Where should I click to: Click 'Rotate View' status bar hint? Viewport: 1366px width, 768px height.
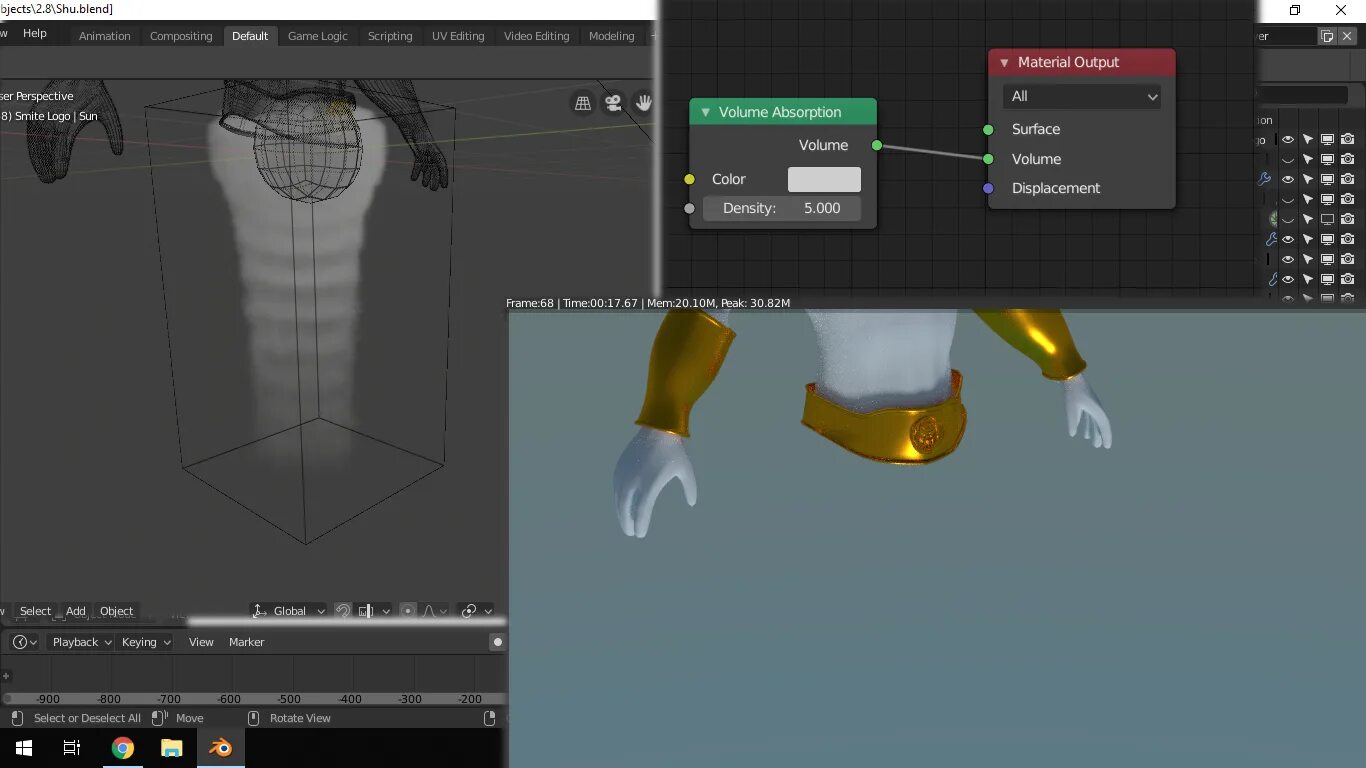(x=300, y=718)
